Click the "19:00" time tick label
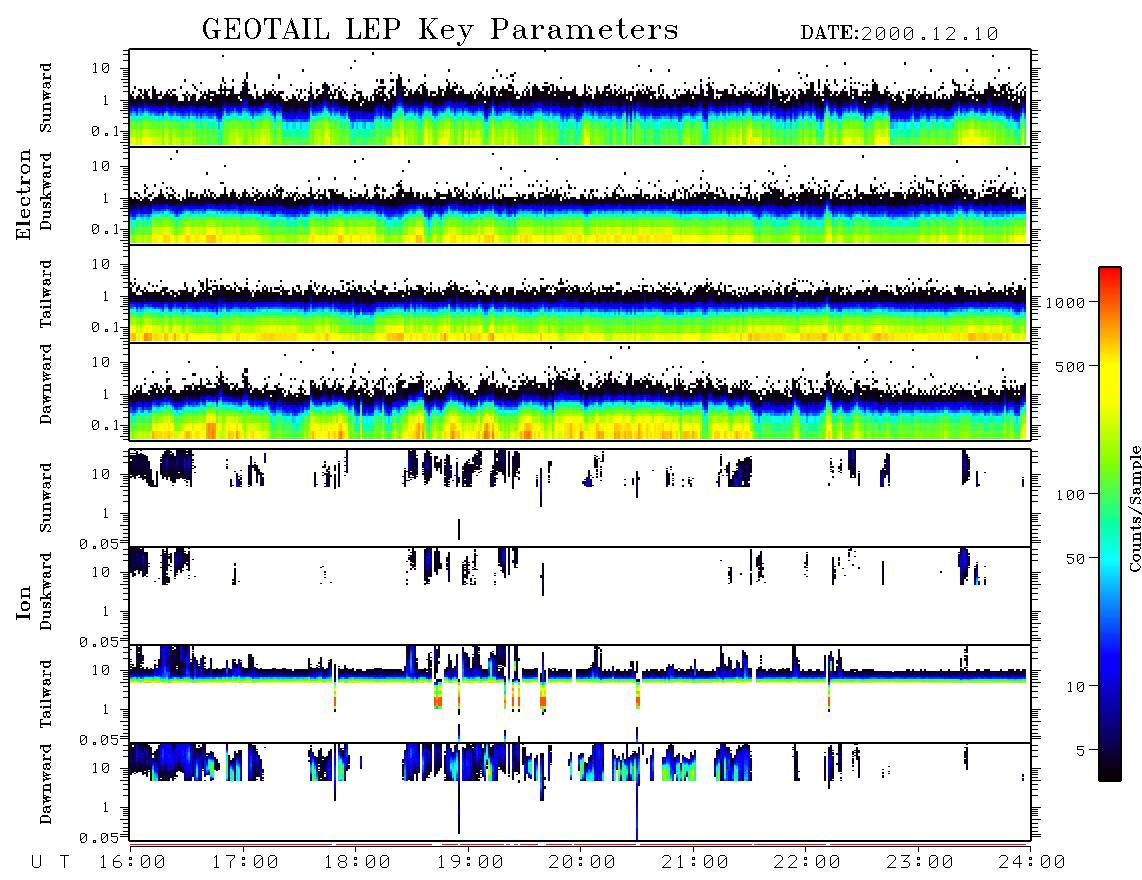 tap(470, 863)
